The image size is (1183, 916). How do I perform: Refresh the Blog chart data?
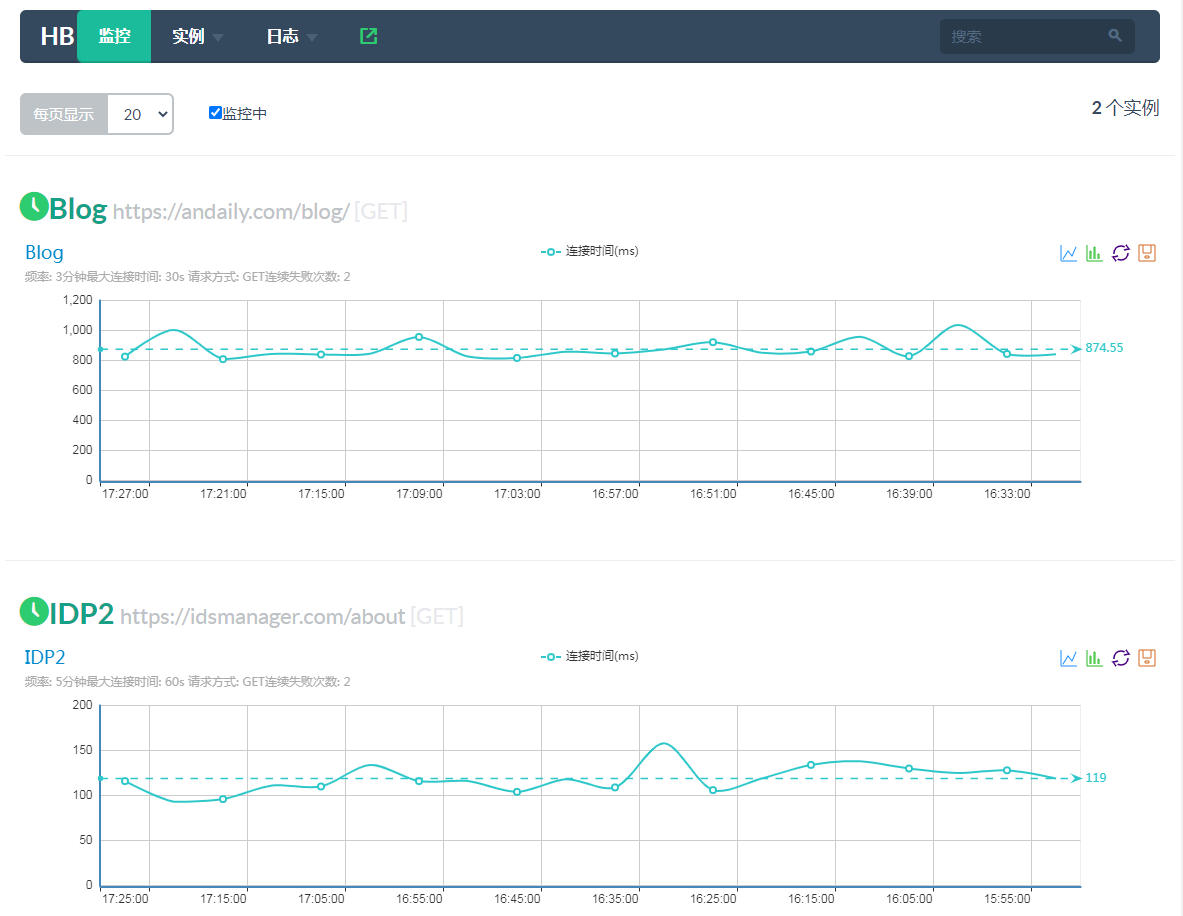pos(1121,253)
